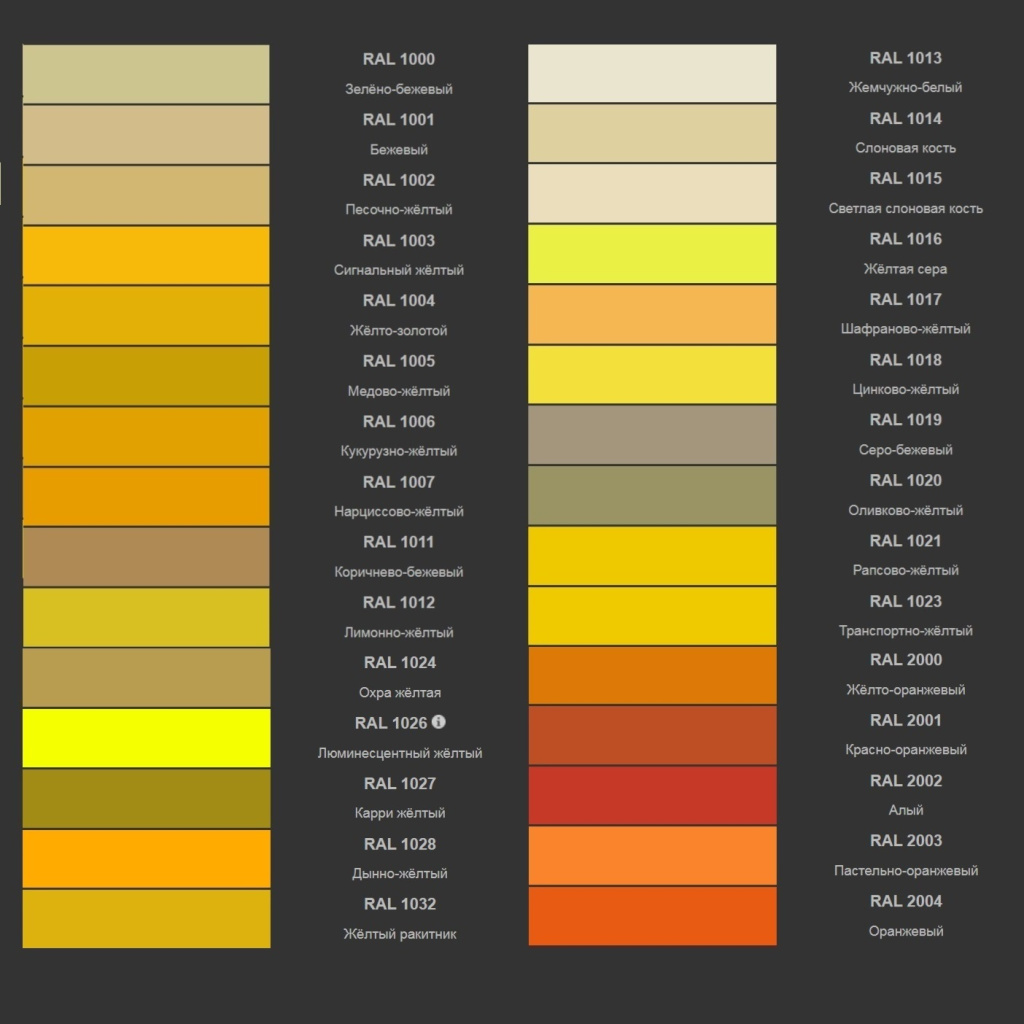This screenshot has height=1024, width=1024.
Task: Select the RAL 1019 grey-beige swatch
Action: point(652,435)
